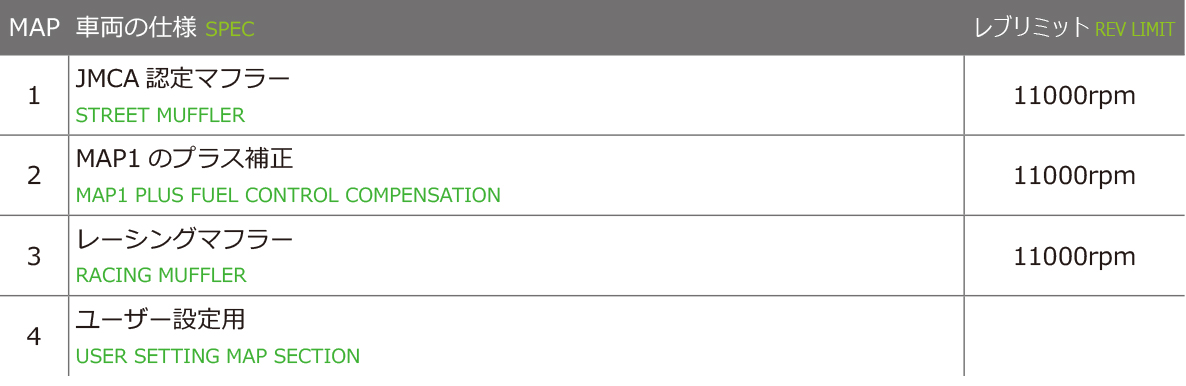Click the レブリミット REV LIMIT header

(1074, 28)
